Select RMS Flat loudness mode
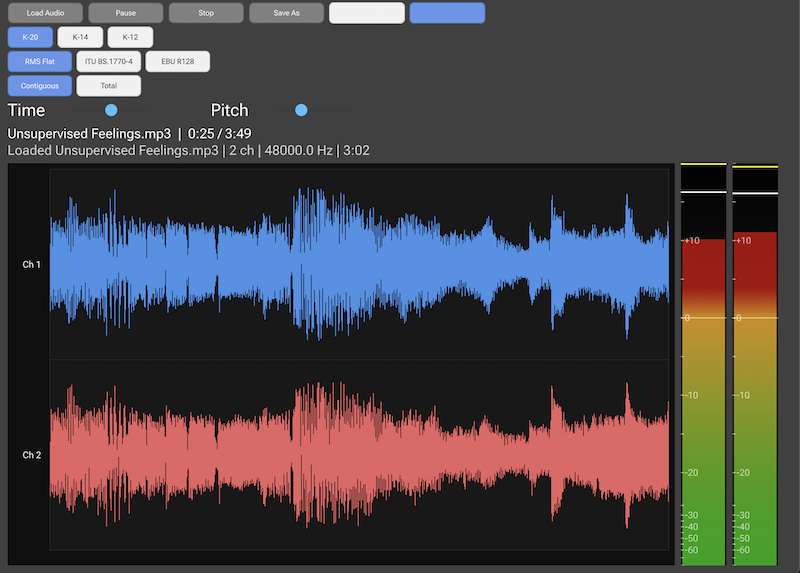 tap(40, 61)
